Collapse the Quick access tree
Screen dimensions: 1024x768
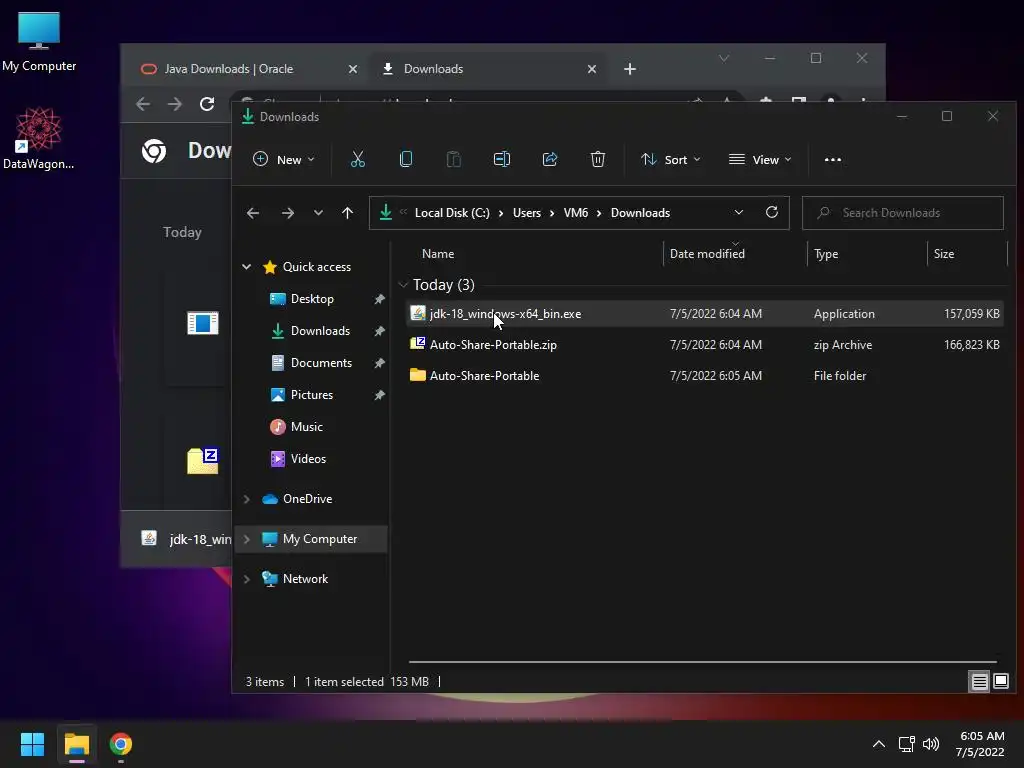click(246, 266)
